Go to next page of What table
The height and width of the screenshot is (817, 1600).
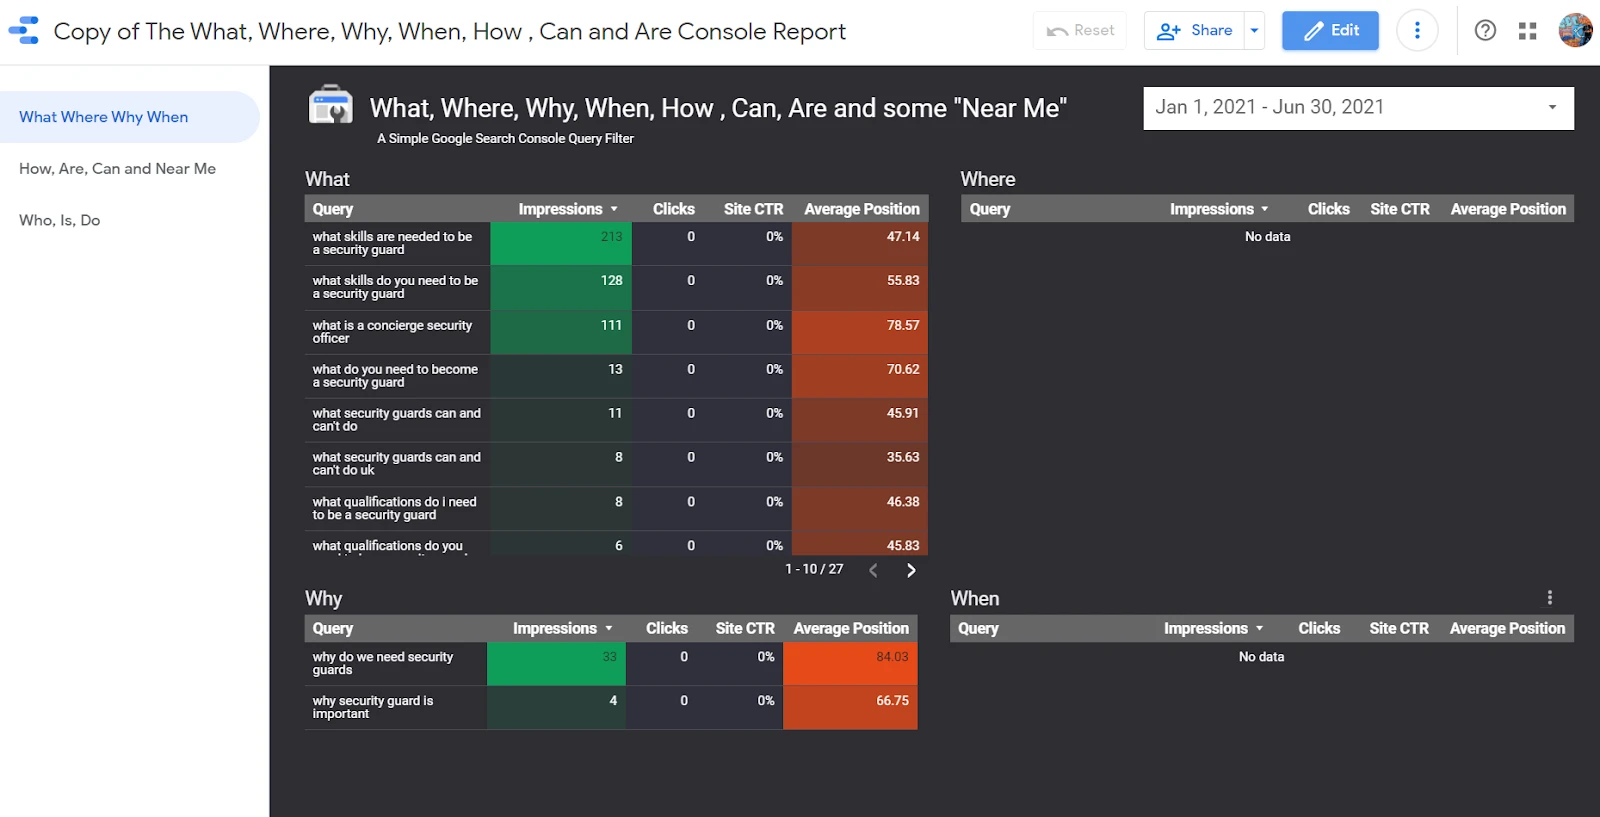pyautogui.click(x=910, y=570)
